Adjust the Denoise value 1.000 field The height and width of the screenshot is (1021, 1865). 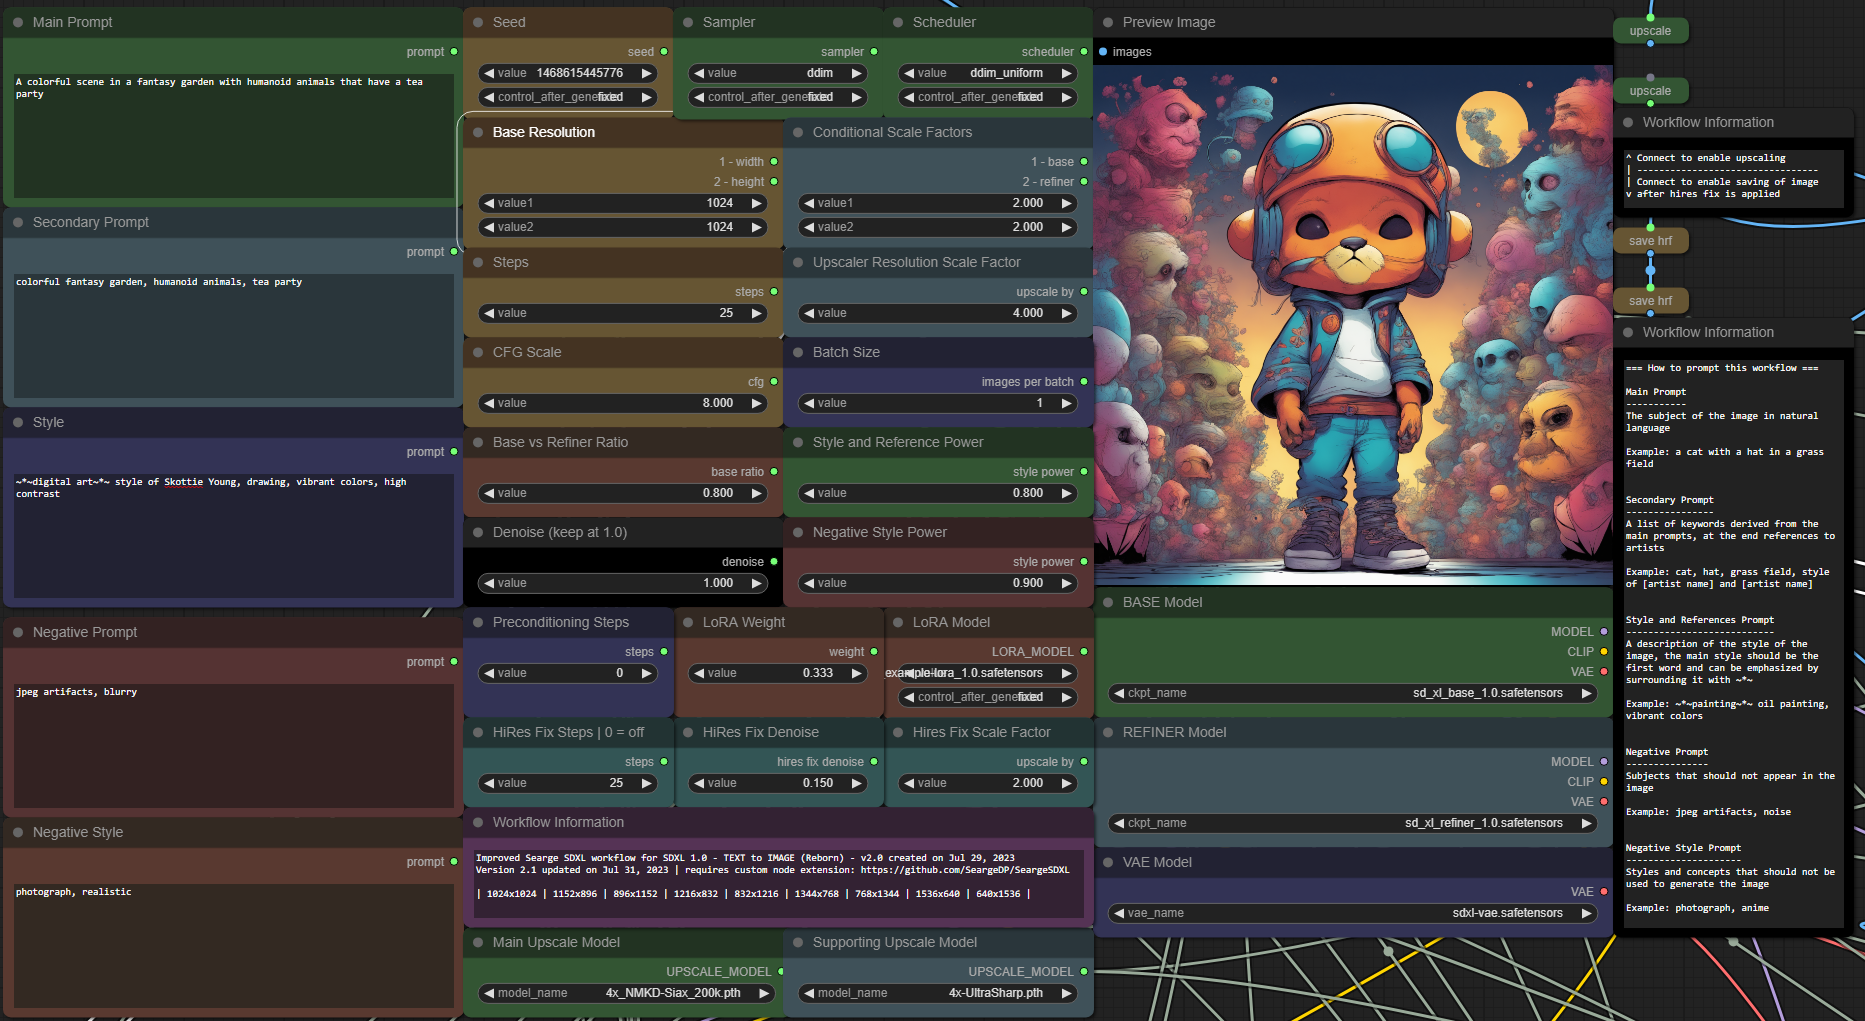(x=622, y=583)
